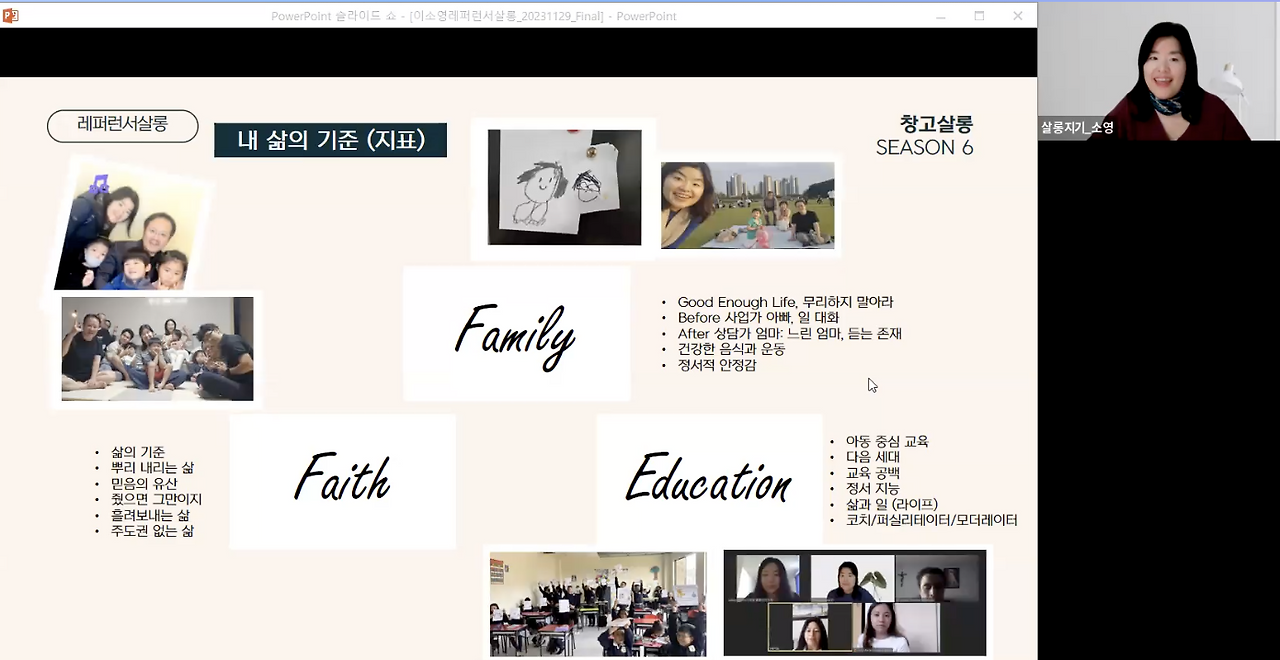Click bullet '다음 세대'
Screen dimensions: 1280x660
click(x=873, y=457)
